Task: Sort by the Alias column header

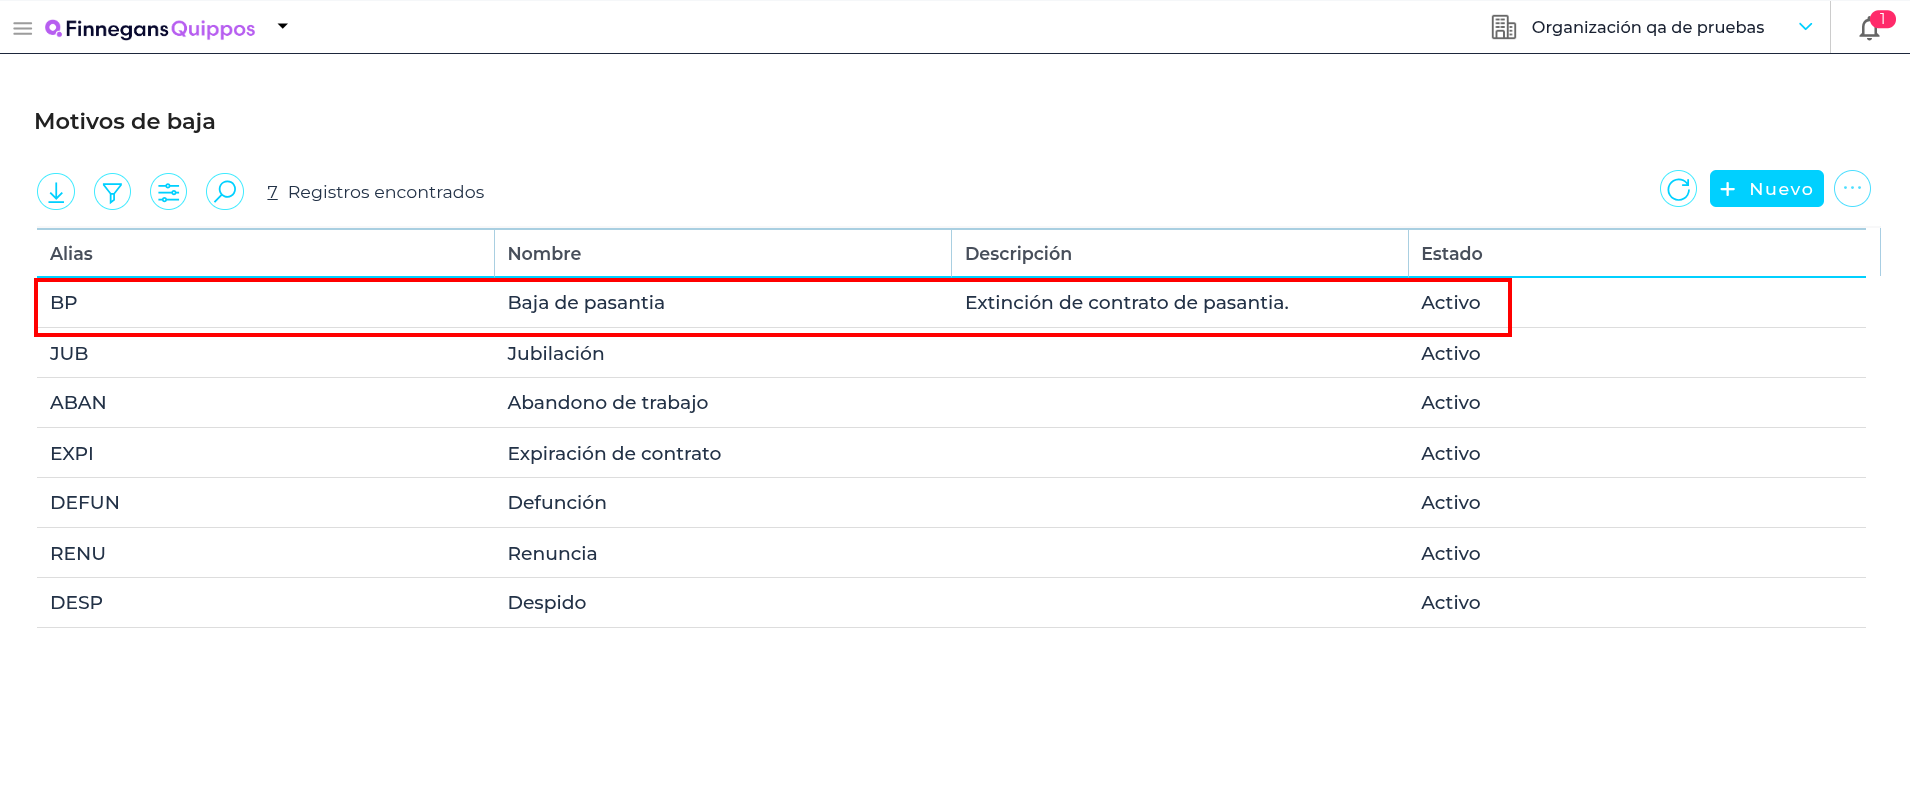Action: 72,254
